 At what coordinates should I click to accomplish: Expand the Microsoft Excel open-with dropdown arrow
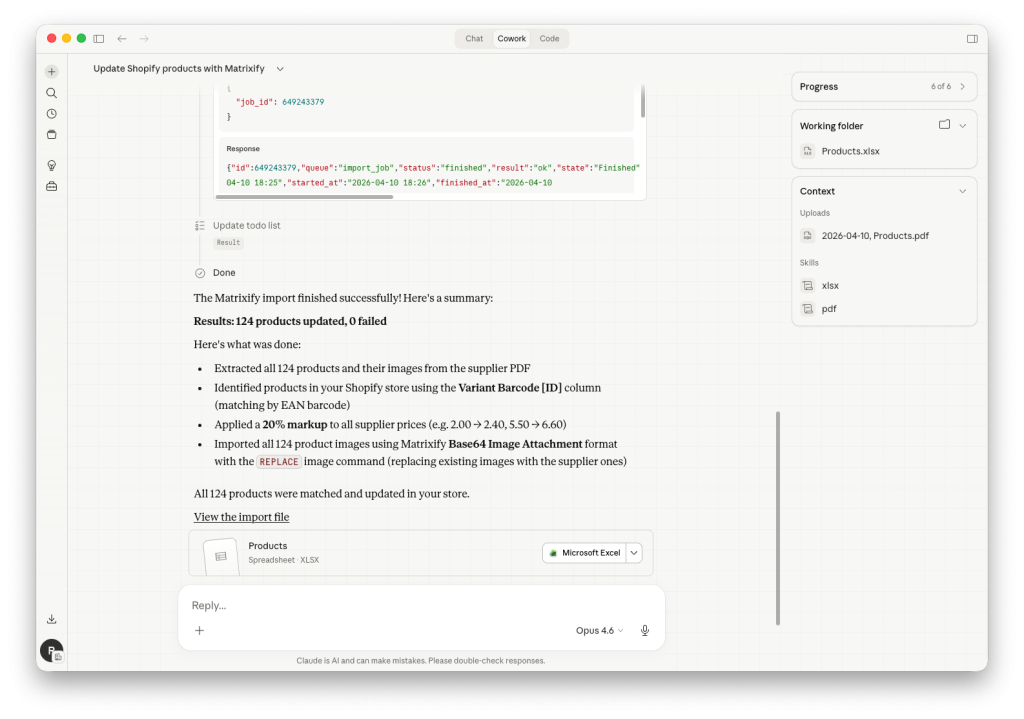tap(635, 553)
